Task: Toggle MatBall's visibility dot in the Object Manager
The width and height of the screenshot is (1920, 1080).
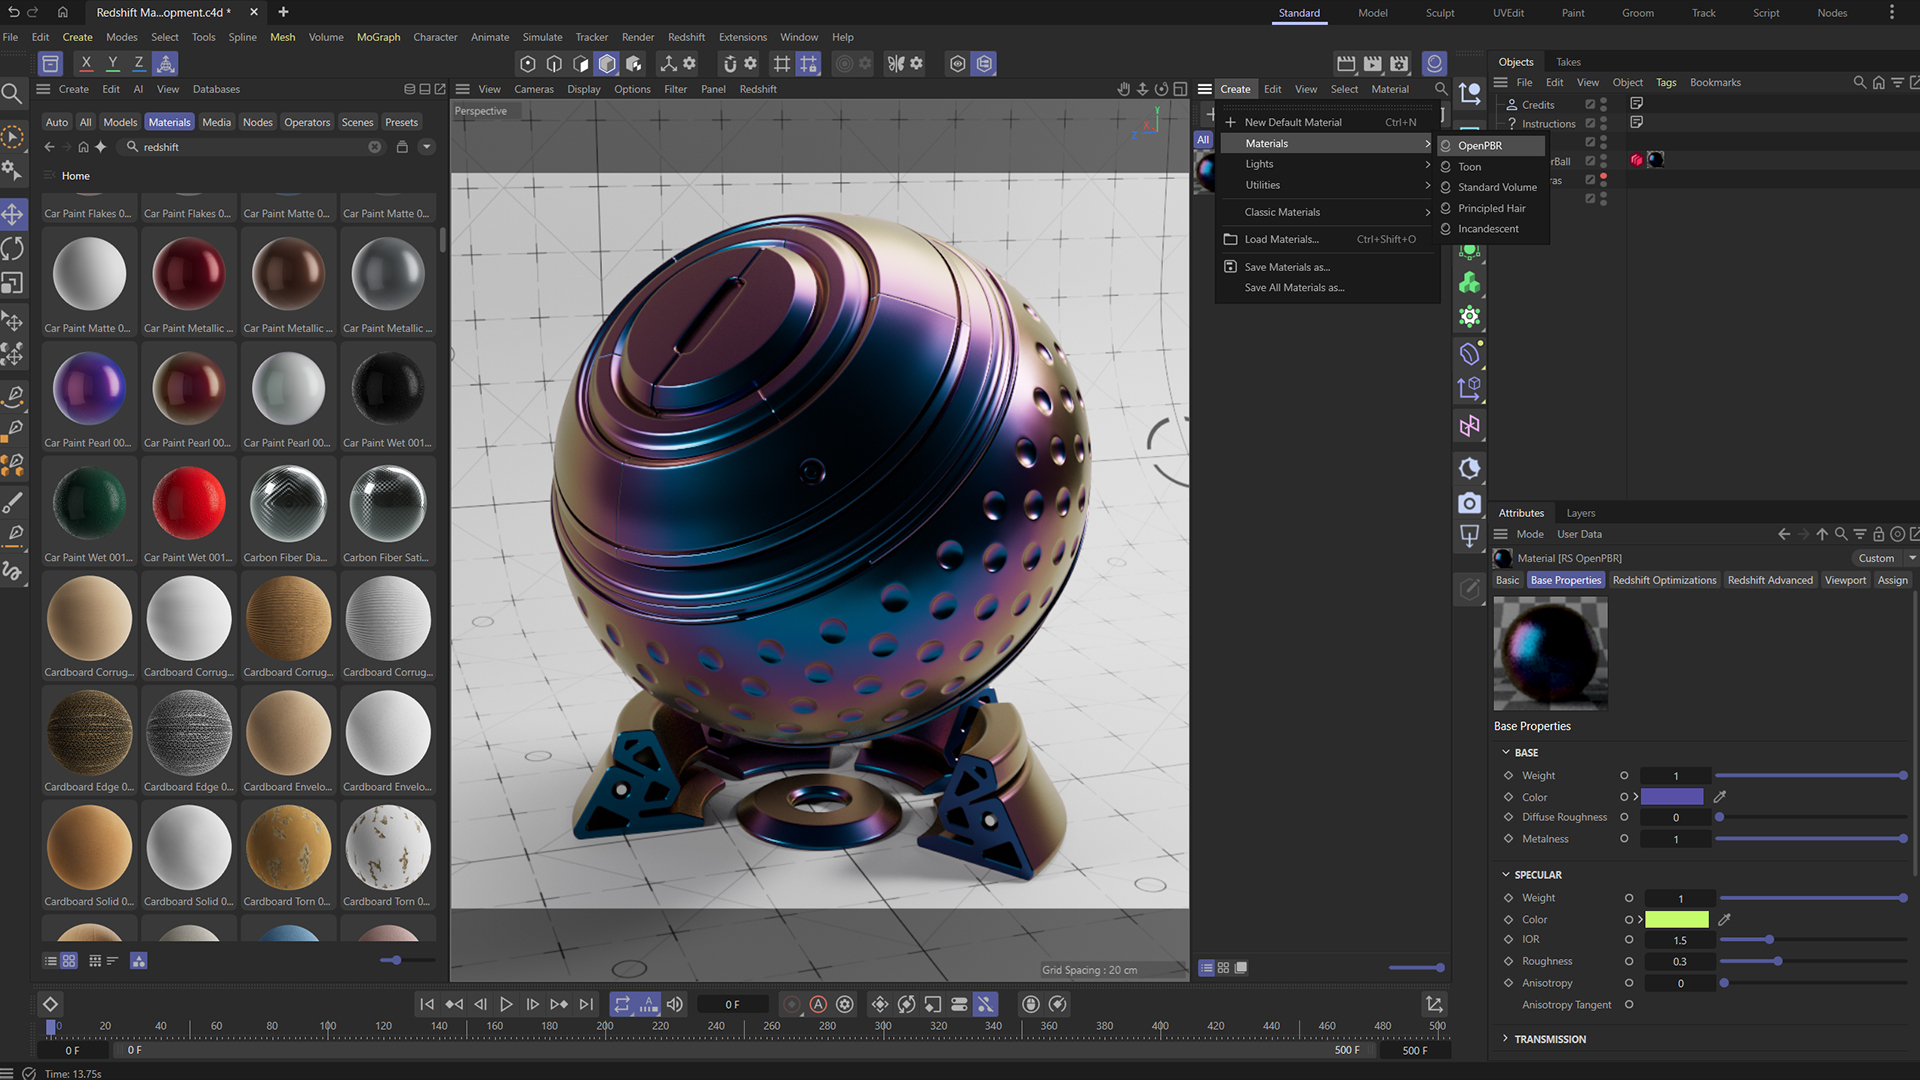Action: click(1604, 158)
